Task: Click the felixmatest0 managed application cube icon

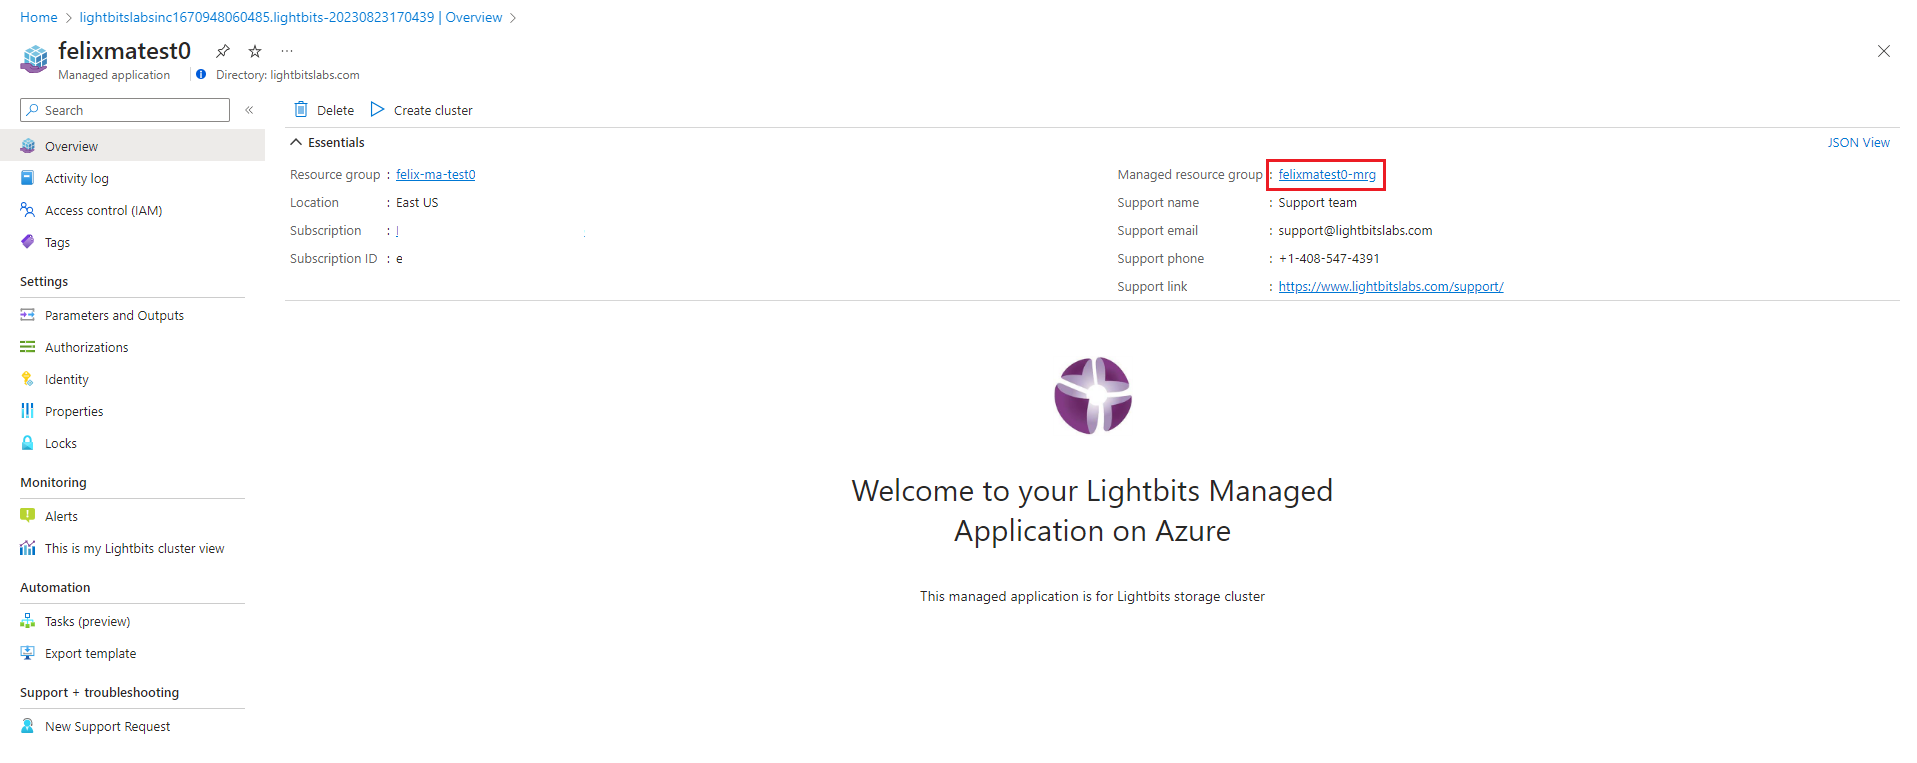Action: [x=34, y=59]
